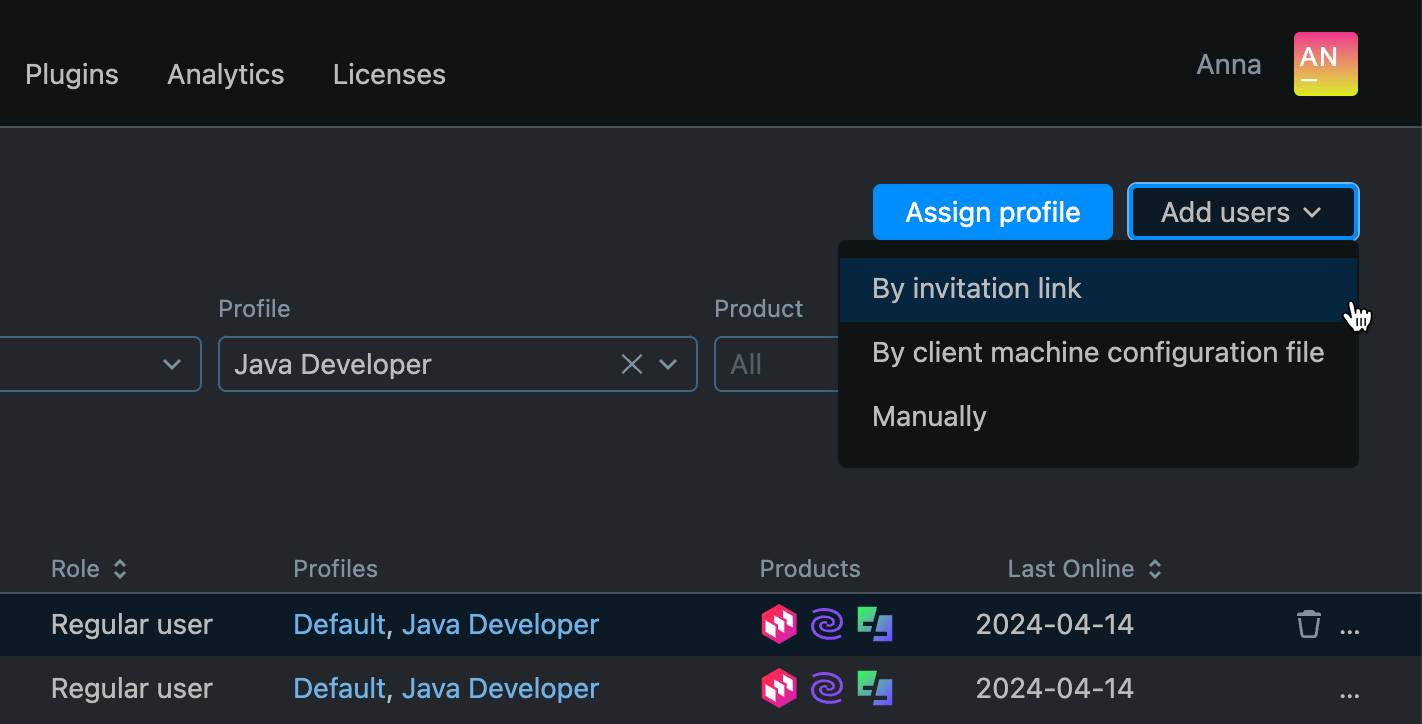Screen dimensions: 1422x724
Task: Open the Java Developer profile link
Action: (x=500, y=623)
